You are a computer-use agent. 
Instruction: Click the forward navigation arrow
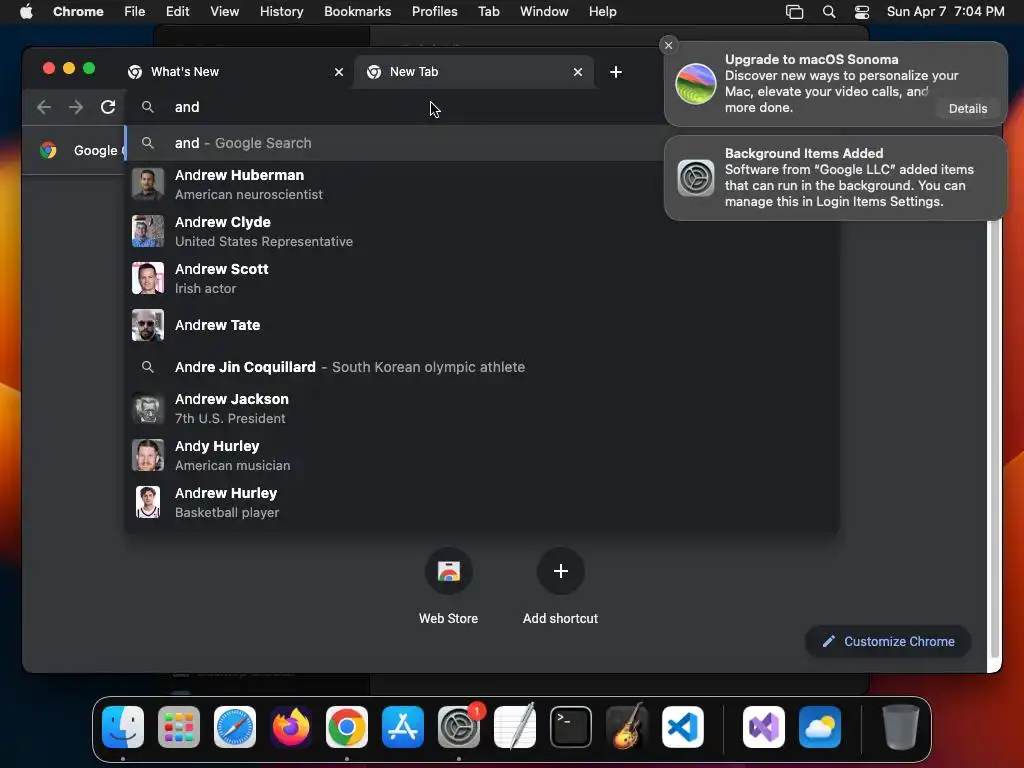click(76, 107)
